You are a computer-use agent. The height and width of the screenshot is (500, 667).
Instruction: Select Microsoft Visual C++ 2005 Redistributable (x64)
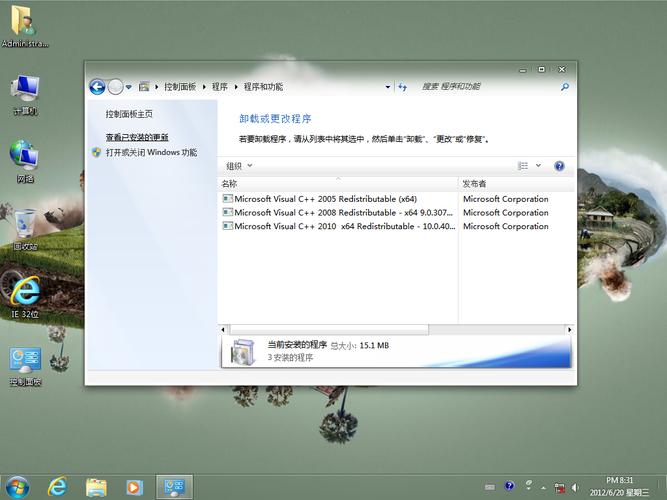coord(325,199)
